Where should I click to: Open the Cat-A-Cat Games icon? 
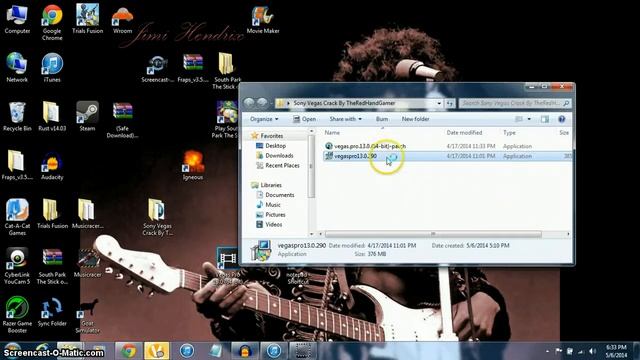(x=17, y=217)
